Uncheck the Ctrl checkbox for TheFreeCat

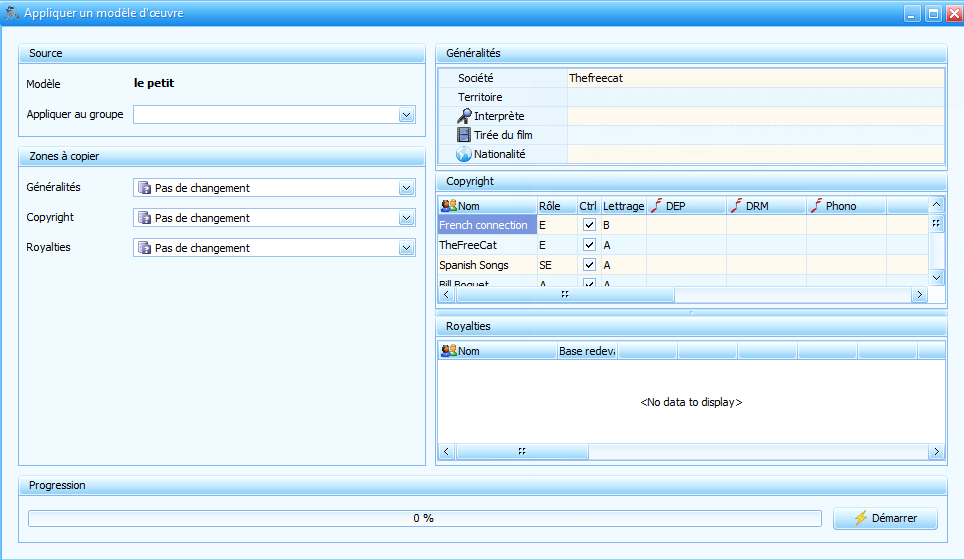click(589, 245)
